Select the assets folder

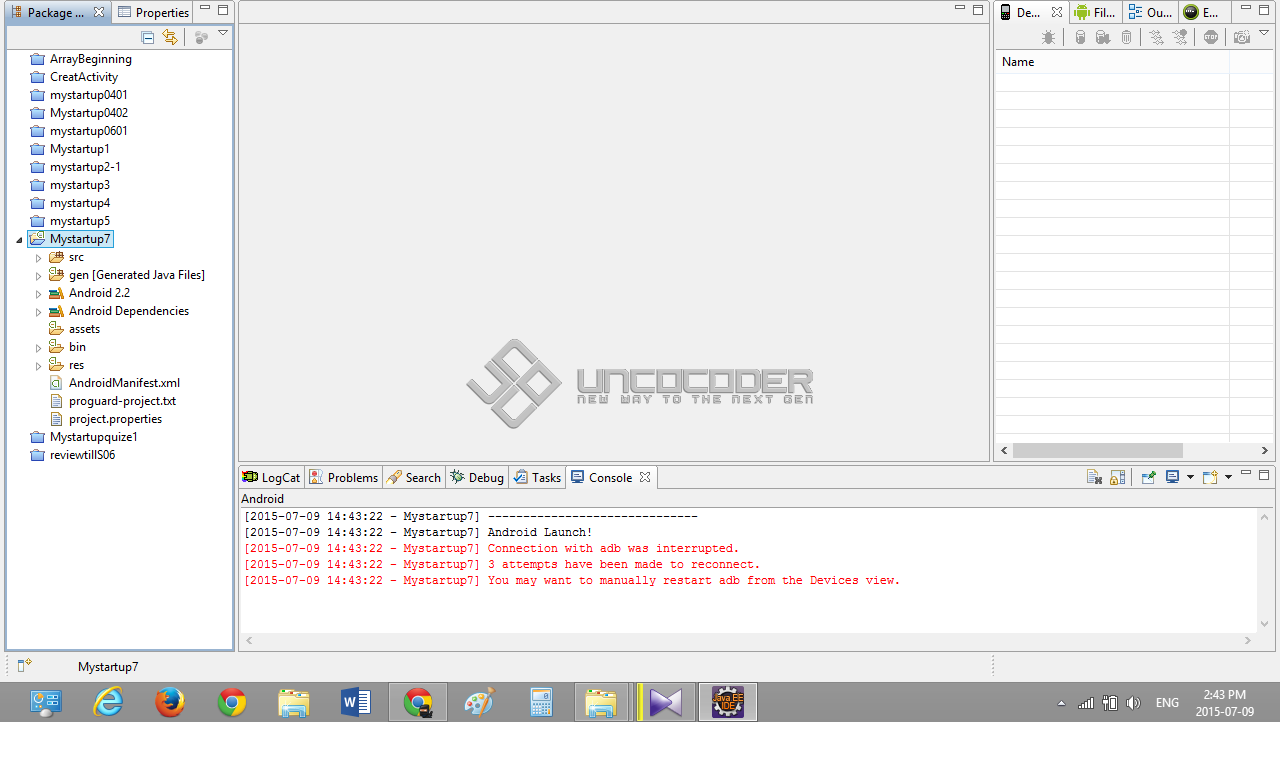[84, 329]
